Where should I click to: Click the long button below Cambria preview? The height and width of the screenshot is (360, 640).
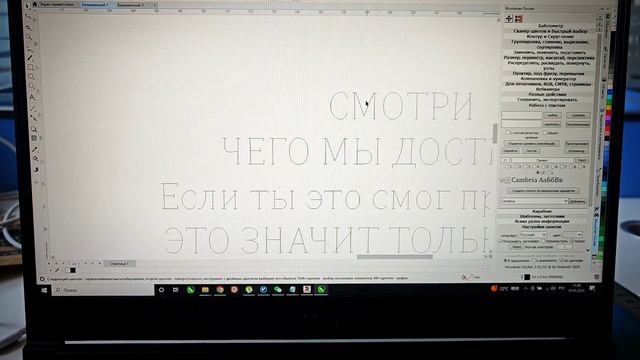[x=543, y=191]
